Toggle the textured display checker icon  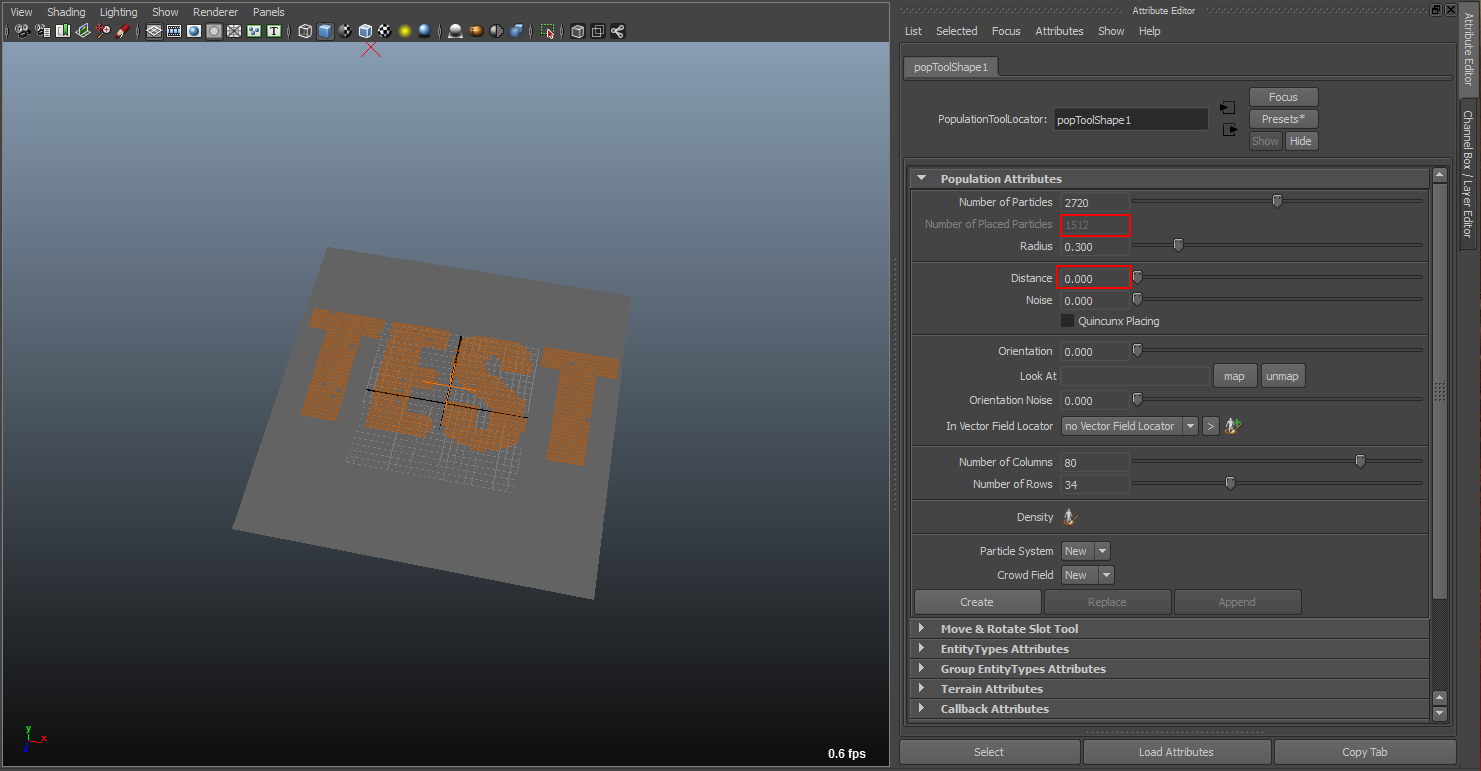click(x=384, y=31)
